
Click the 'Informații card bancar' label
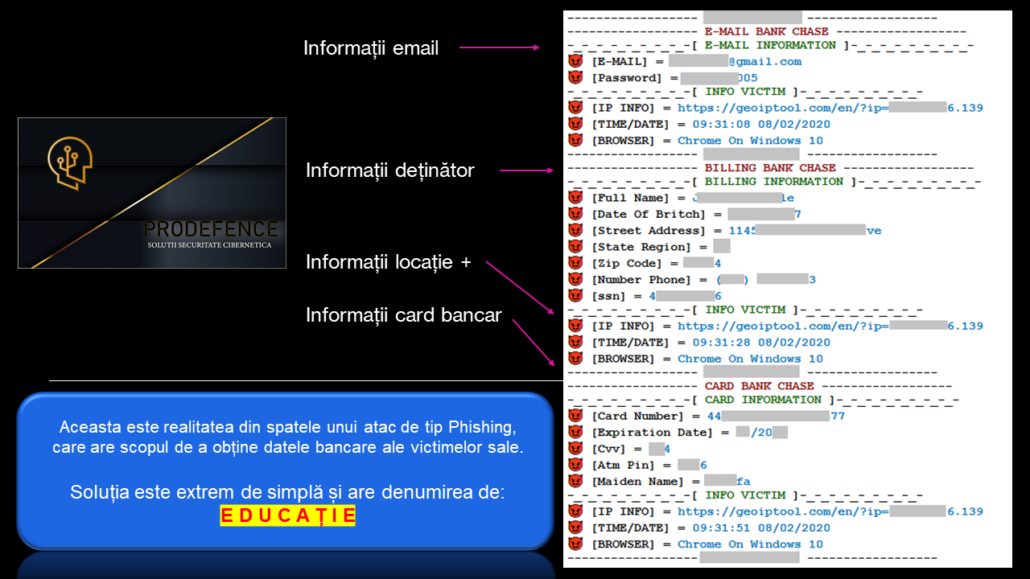coord(403,315)
